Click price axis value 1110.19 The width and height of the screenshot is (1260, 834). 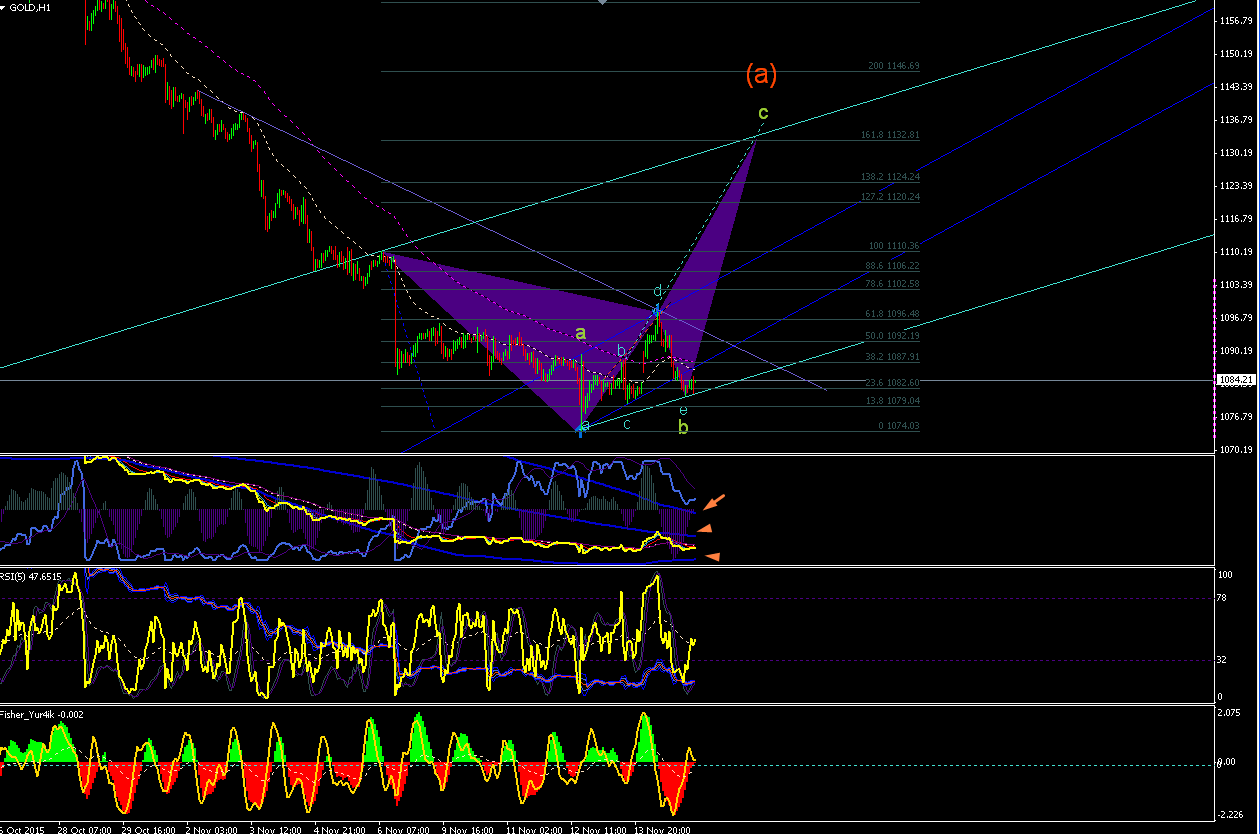point(1237,251)
